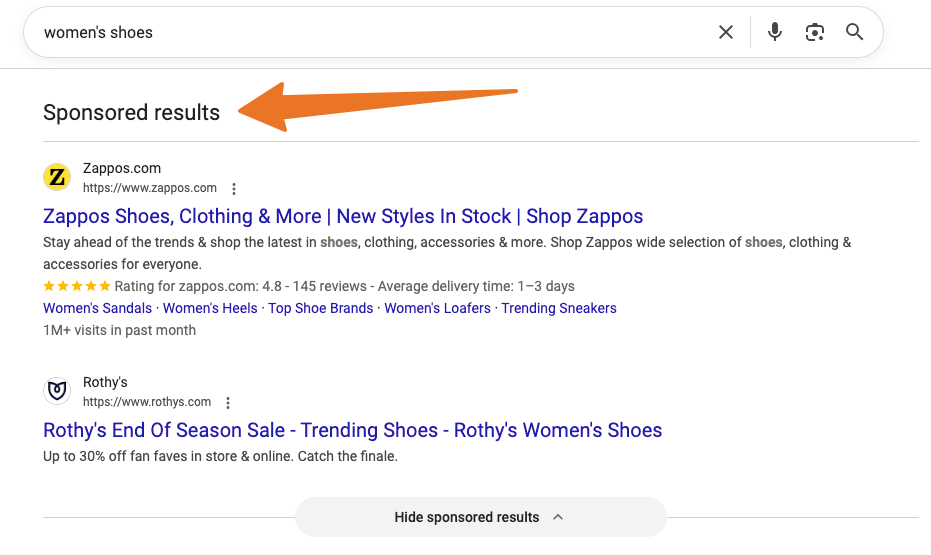Viewport: 931px width, 555px height.
Task: Click the Zappos star rating line
Action: (309, 286)
